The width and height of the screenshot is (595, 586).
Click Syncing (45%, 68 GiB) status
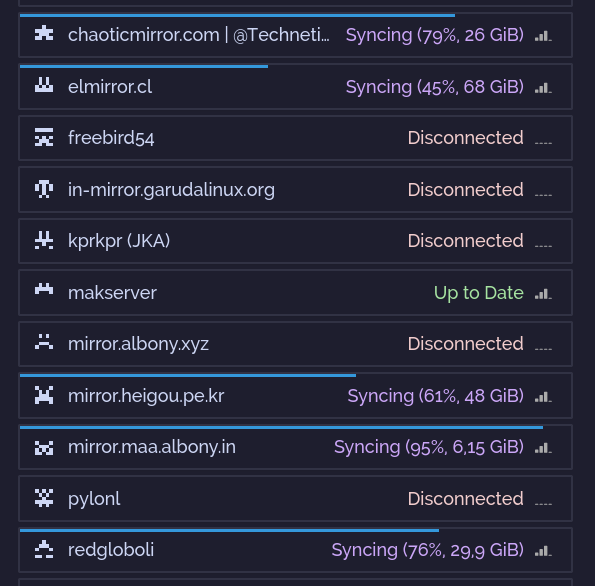point(435,87)
